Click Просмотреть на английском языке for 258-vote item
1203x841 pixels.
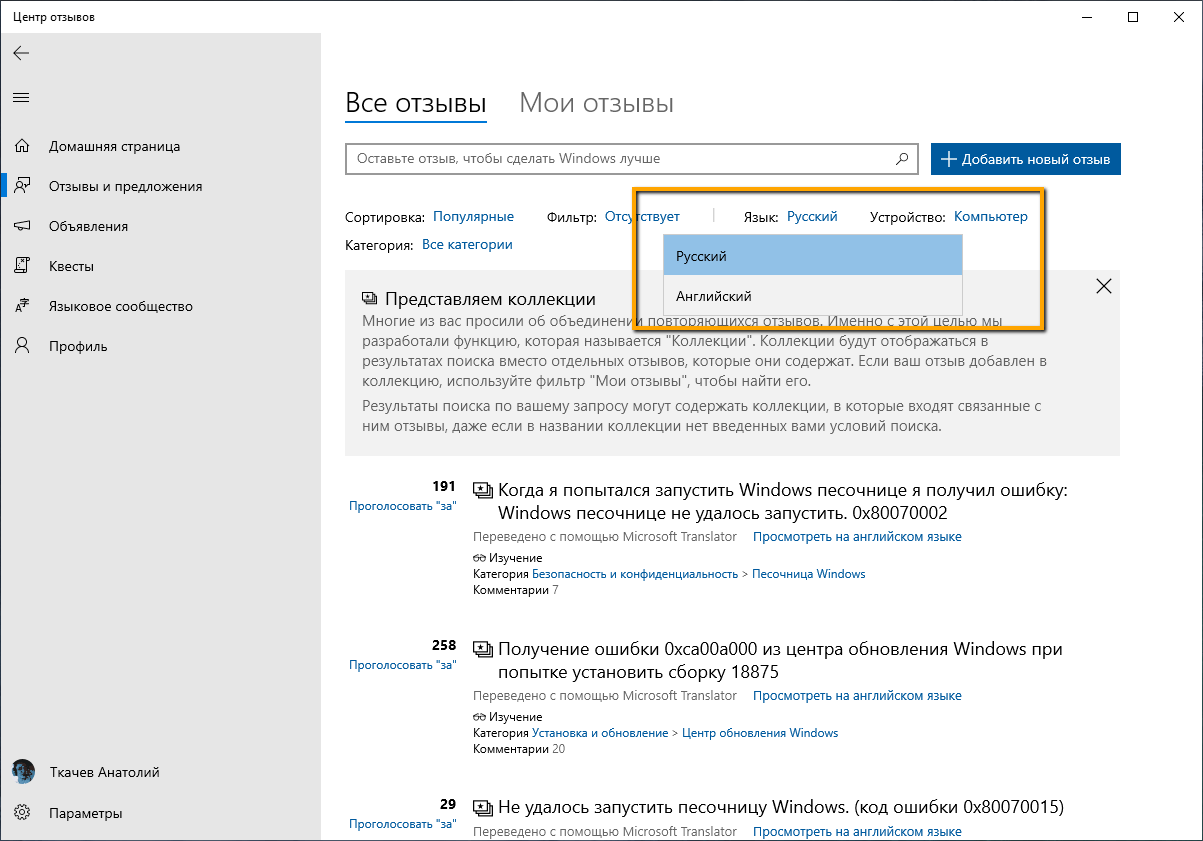pyautogui.click(x=857, y=696)
